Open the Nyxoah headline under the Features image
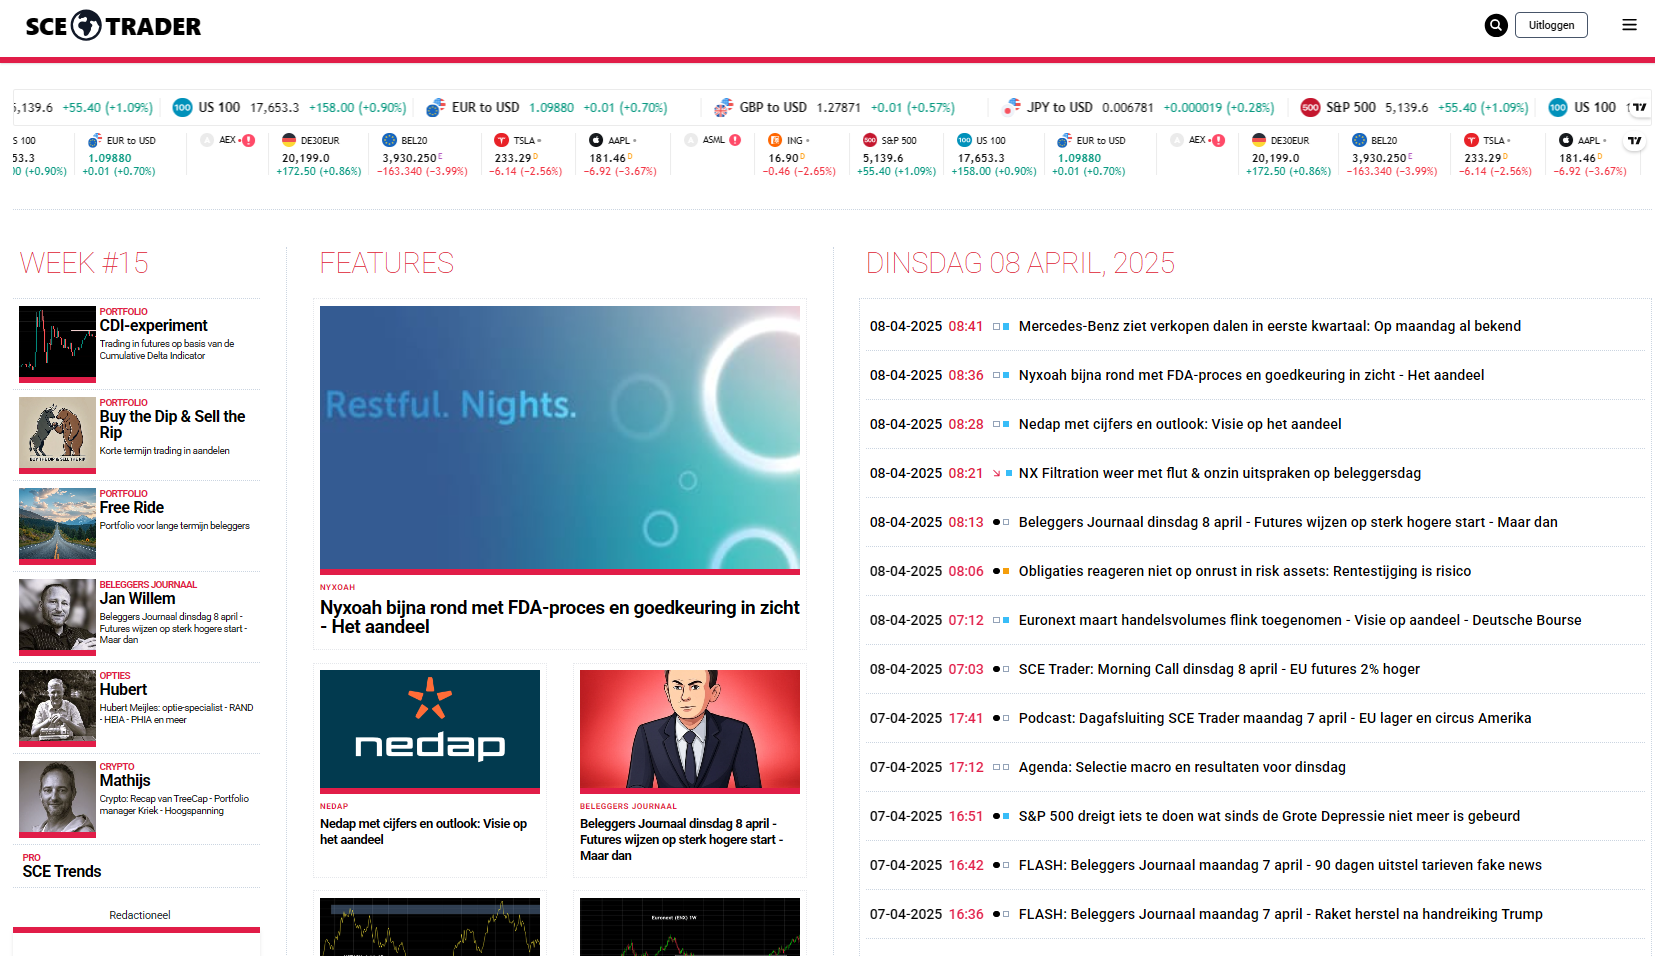 coord(560,617)
